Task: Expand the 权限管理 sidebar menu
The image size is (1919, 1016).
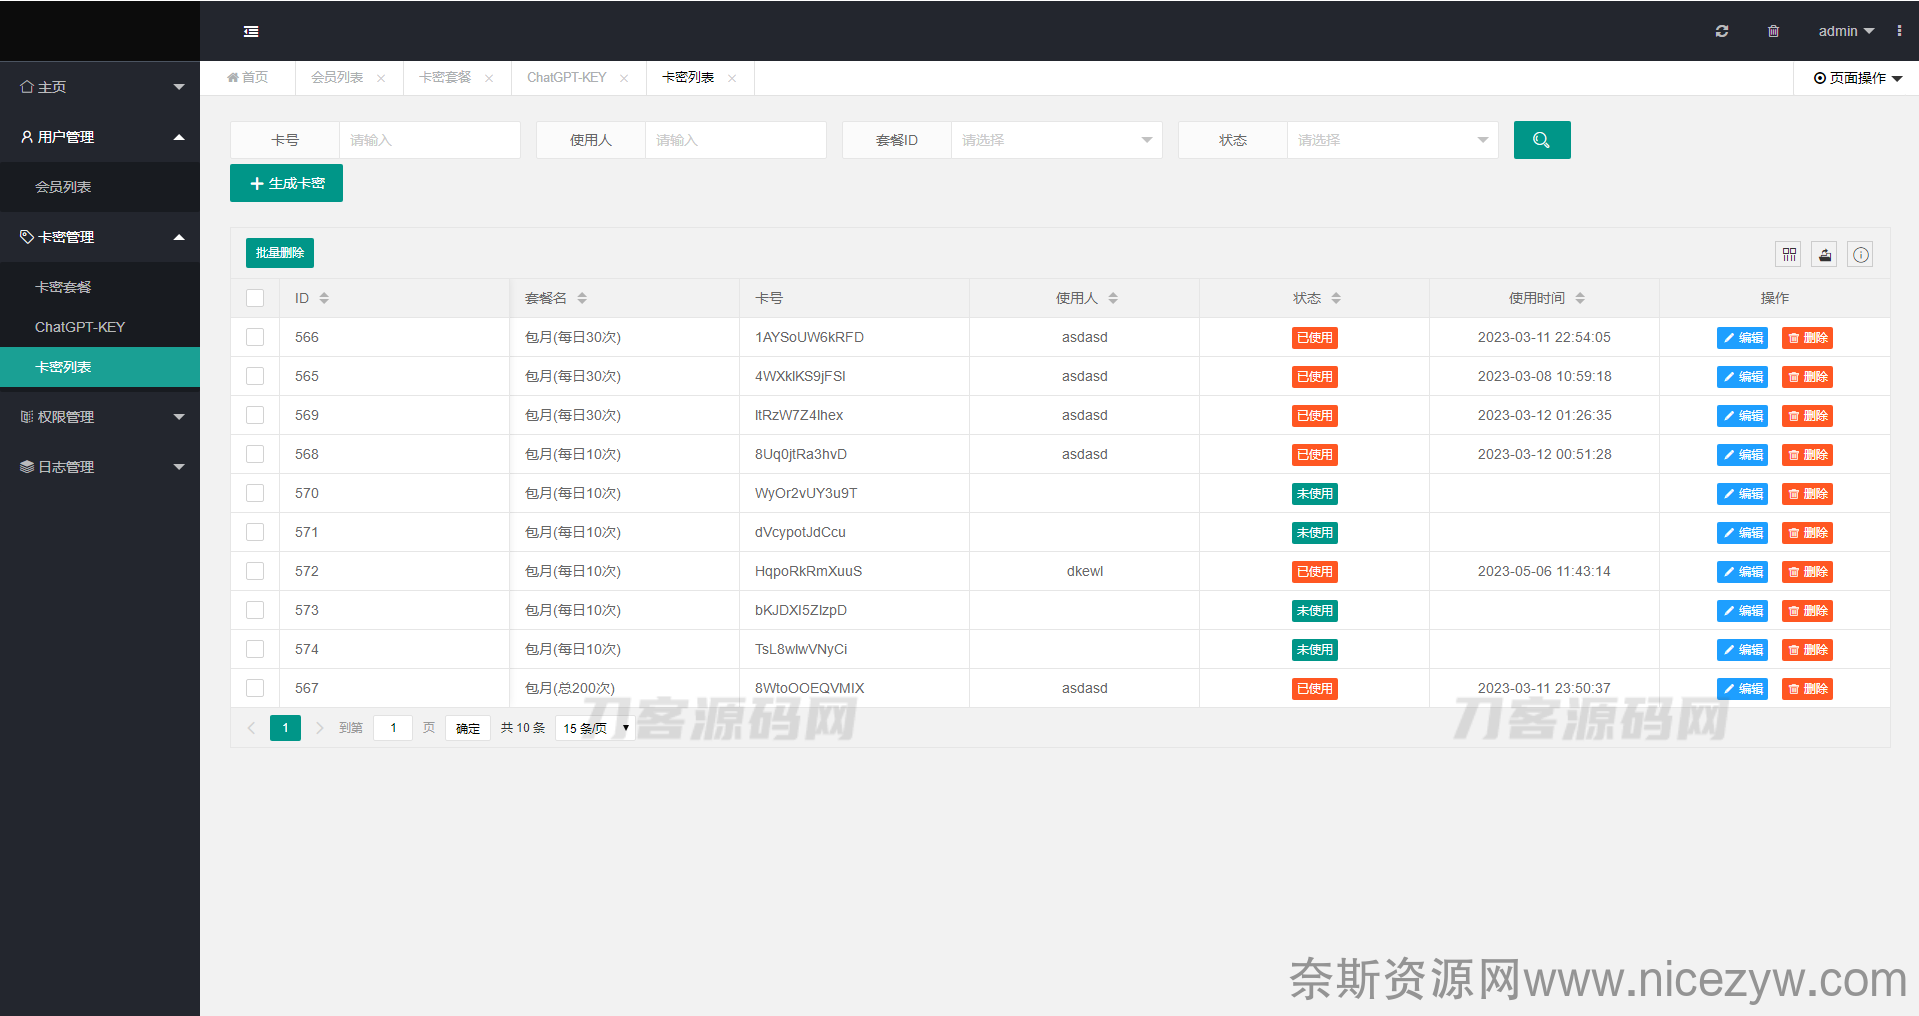Action: [x=100, y=417]
